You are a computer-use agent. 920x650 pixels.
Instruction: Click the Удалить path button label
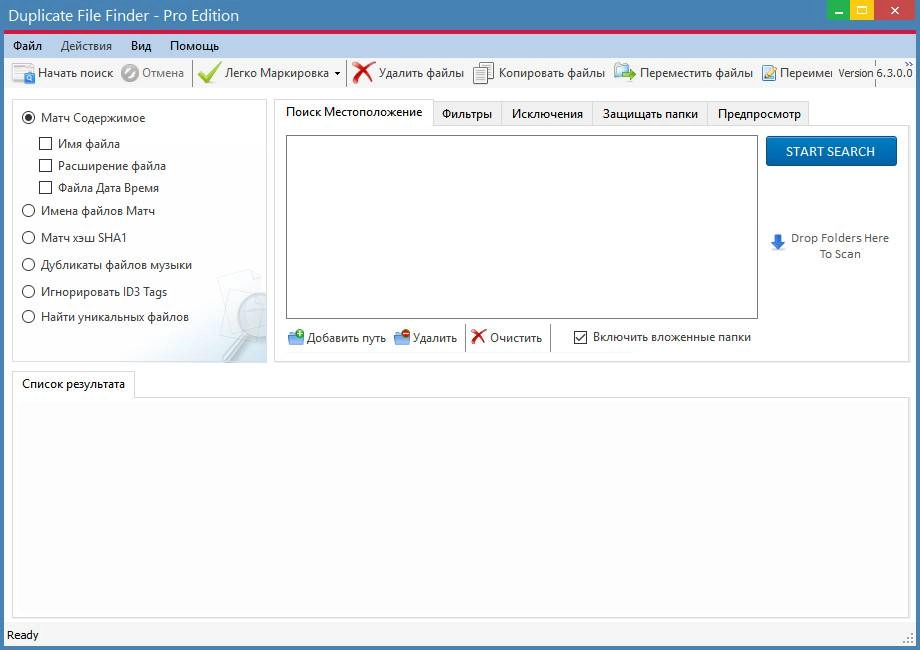435,338
